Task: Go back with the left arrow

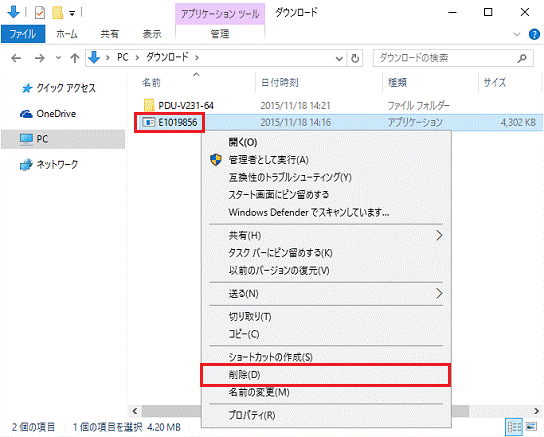Action: tap(16, 58)
